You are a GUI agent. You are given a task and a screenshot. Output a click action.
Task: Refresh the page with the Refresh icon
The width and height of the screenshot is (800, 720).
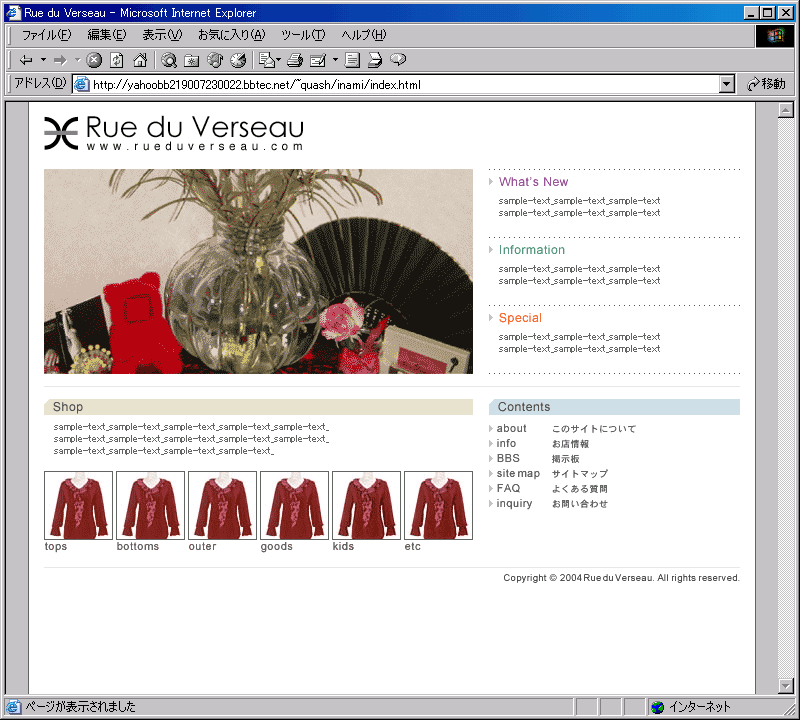[x=117, y=60]
